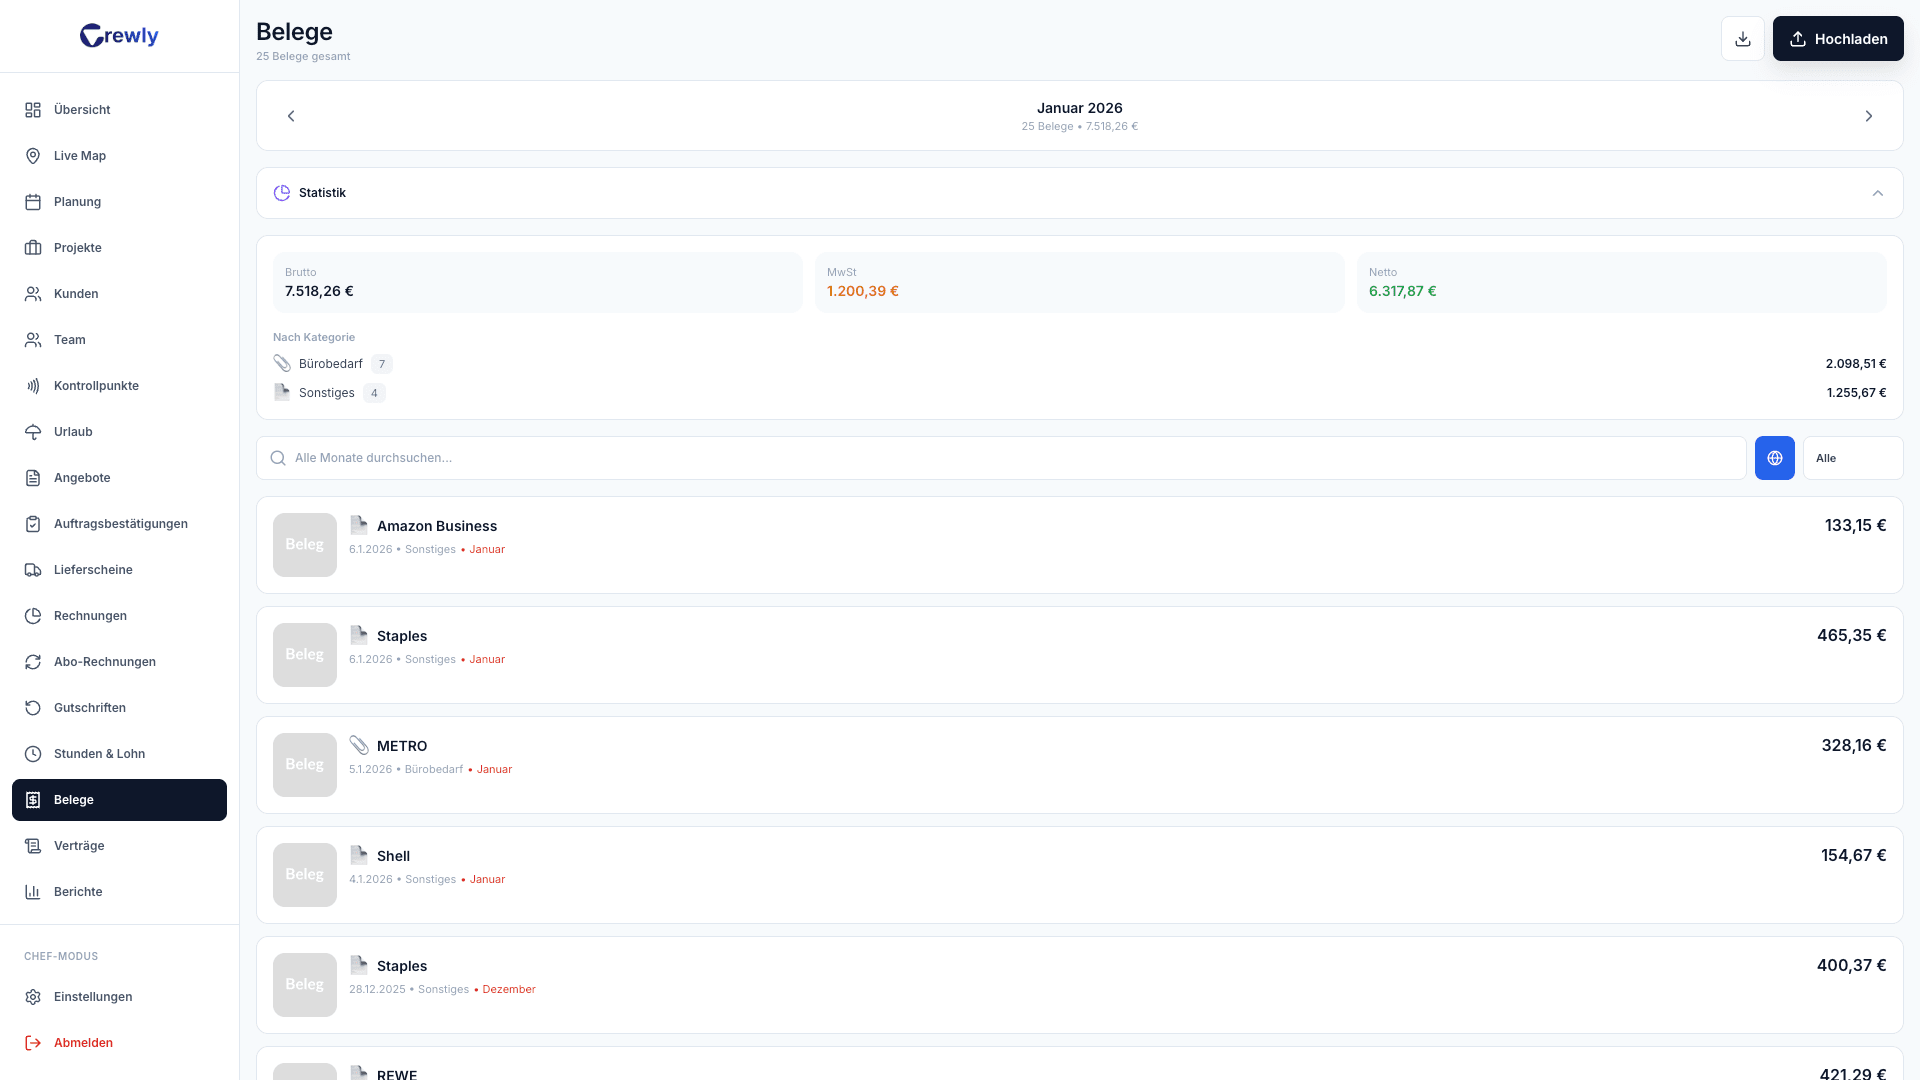This screenshot has width=1920, height=1080.
Task: Click the download export icon button
Action: point(1742,39)
